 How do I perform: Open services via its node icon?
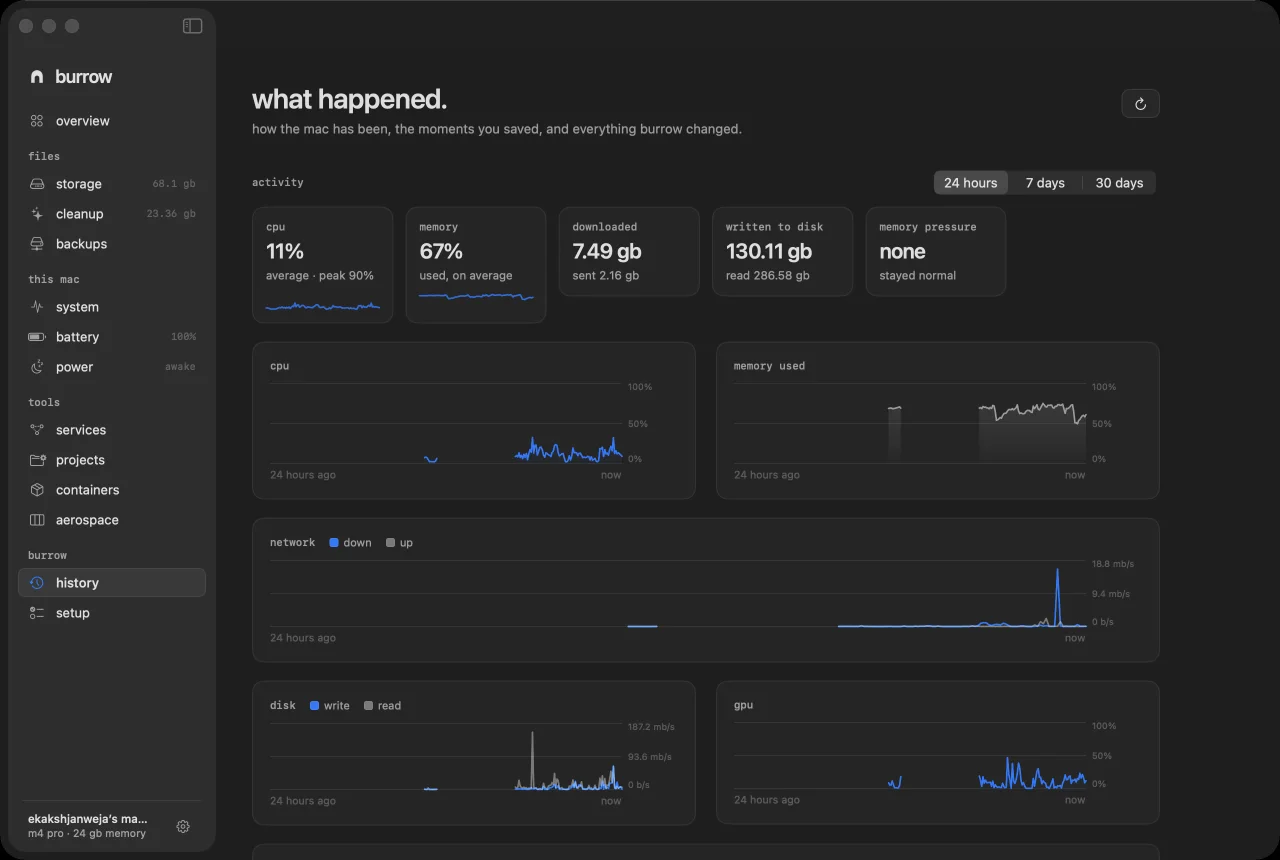[37, 430]
